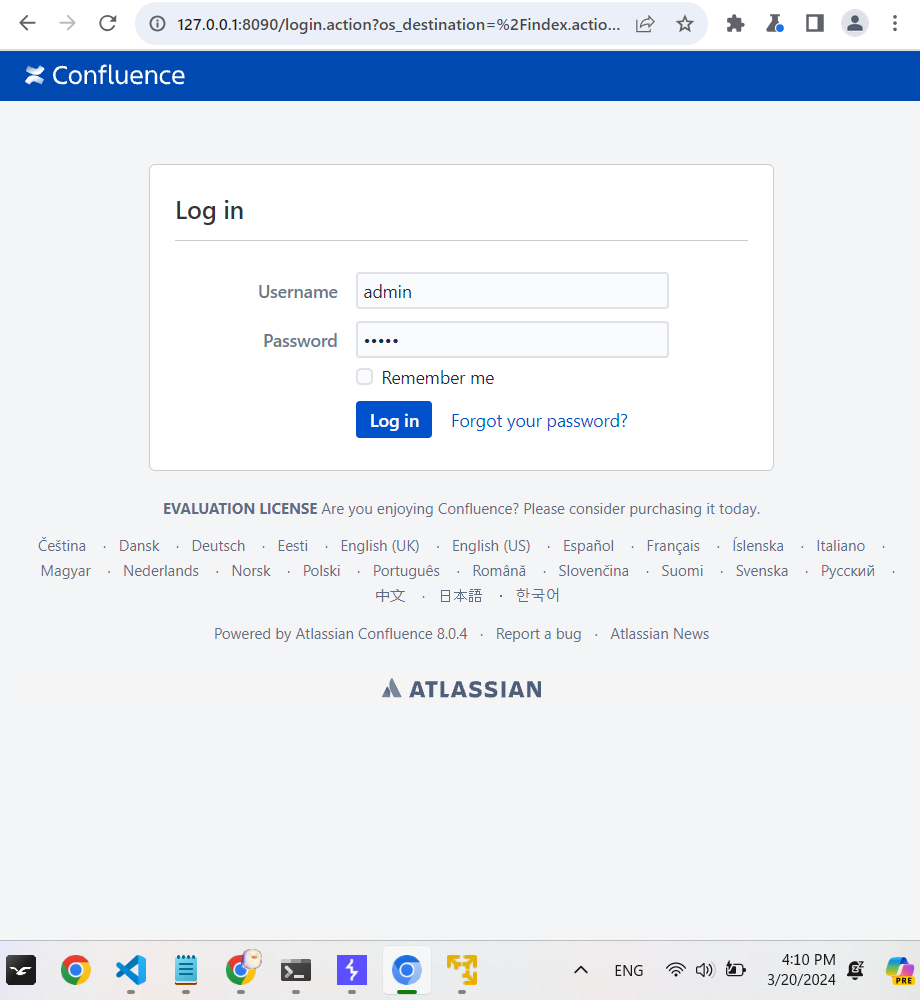Click the address bar URL
The width and height of the screenshot is (920, 1000).
tap(398, 24)
